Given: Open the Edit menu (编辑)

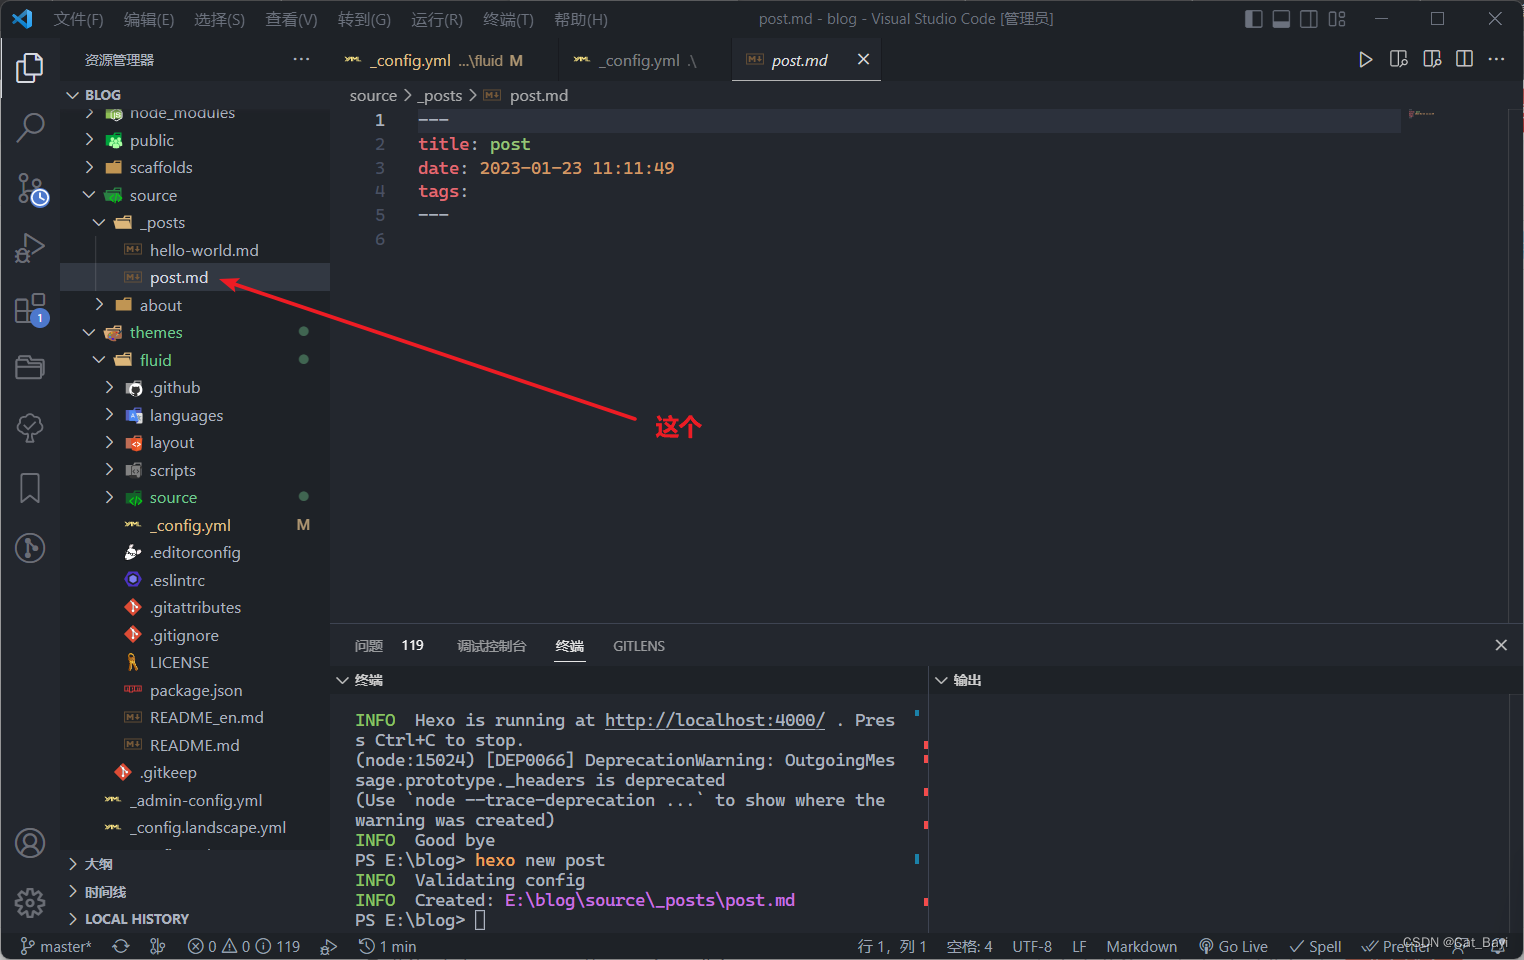Looking at the screenshot, I should [149, 19].
